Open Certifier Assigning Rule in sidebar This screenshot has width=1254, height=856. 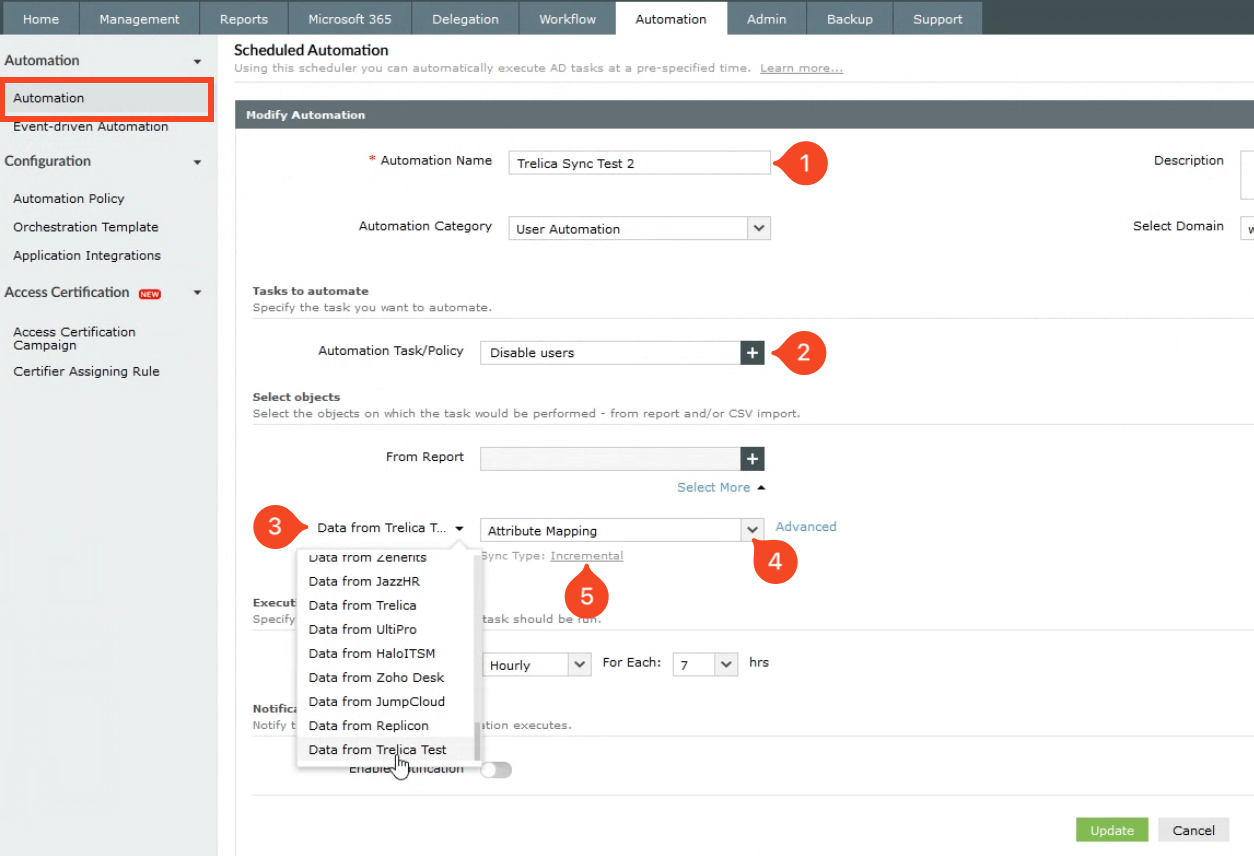86,372
